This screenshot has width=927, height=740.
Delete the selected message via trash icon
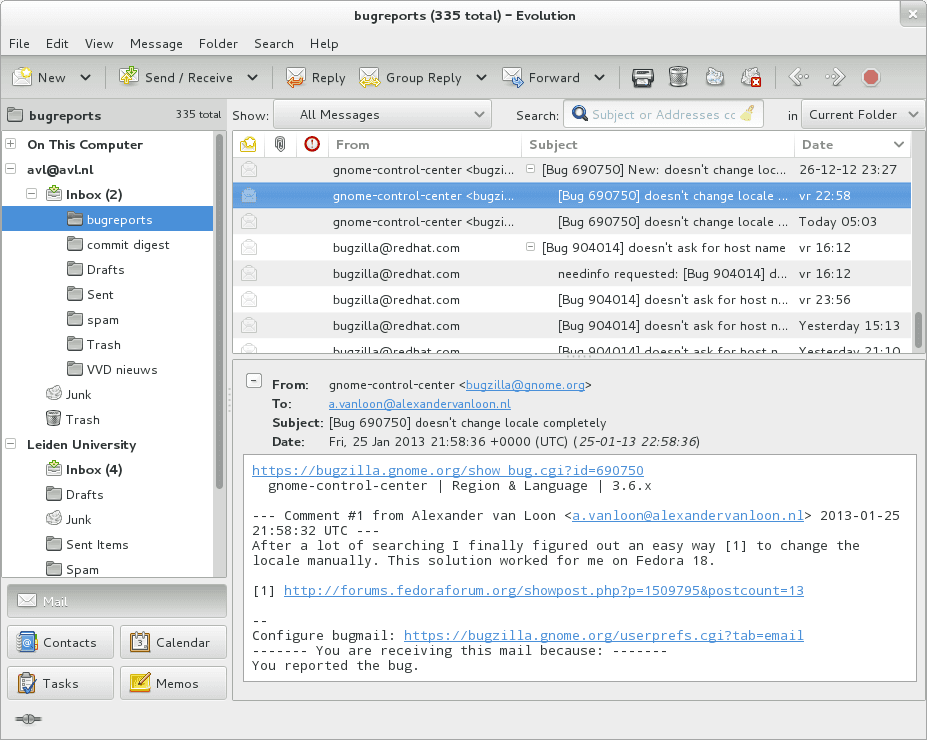[679, 77]
